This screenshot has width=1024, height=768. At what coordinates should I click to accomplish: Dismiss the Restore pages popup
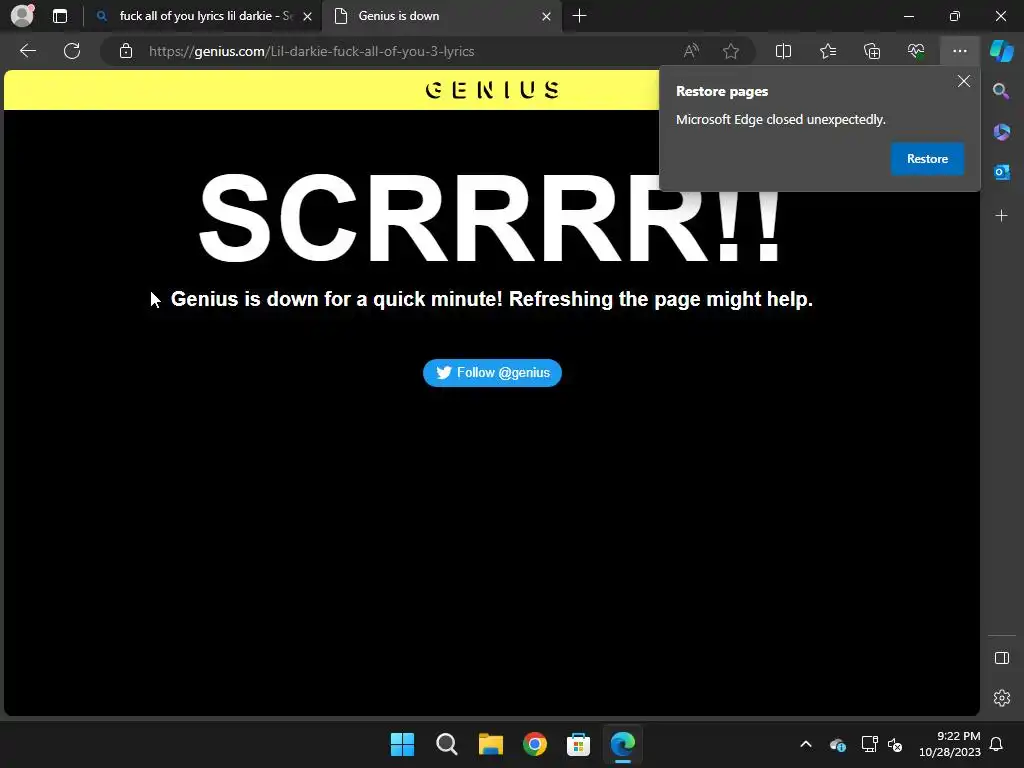point(963,81)
